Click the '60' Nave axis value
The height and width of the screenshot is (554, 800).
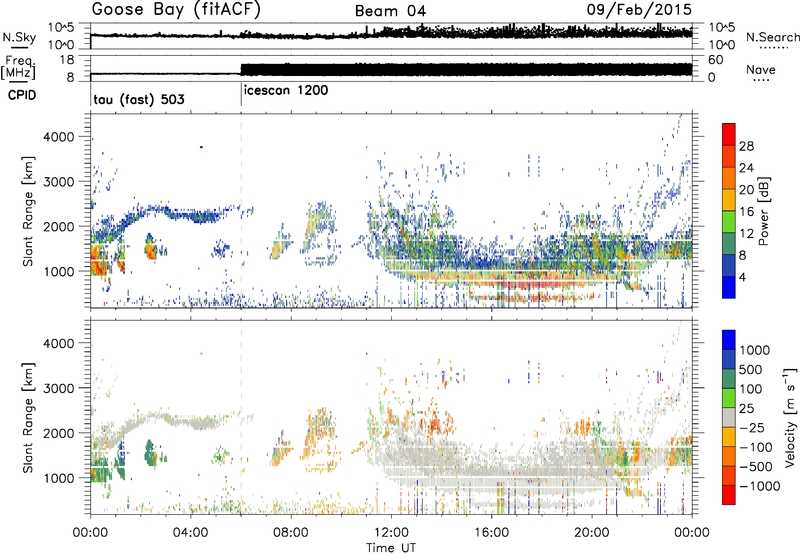point(715,60)
